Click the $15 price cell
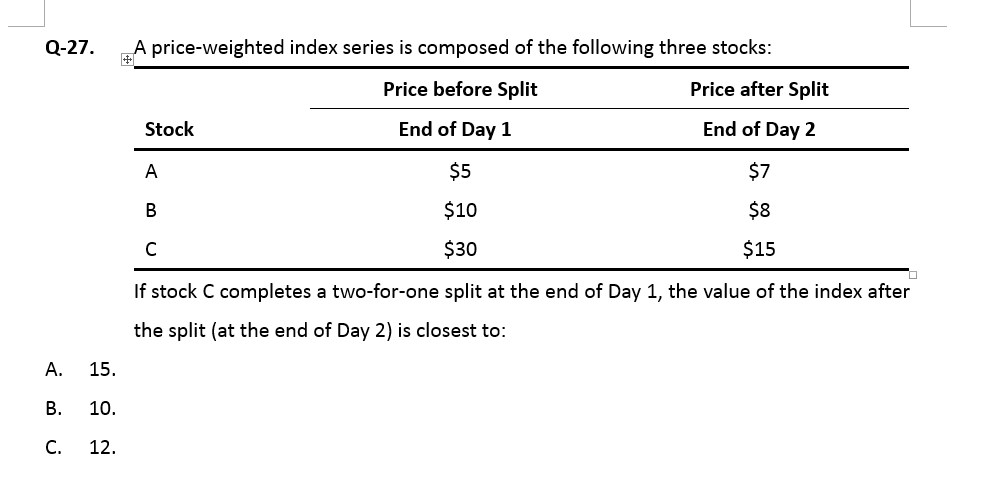The height and width of the screenshot is (483, 991). tap(759, 249)
